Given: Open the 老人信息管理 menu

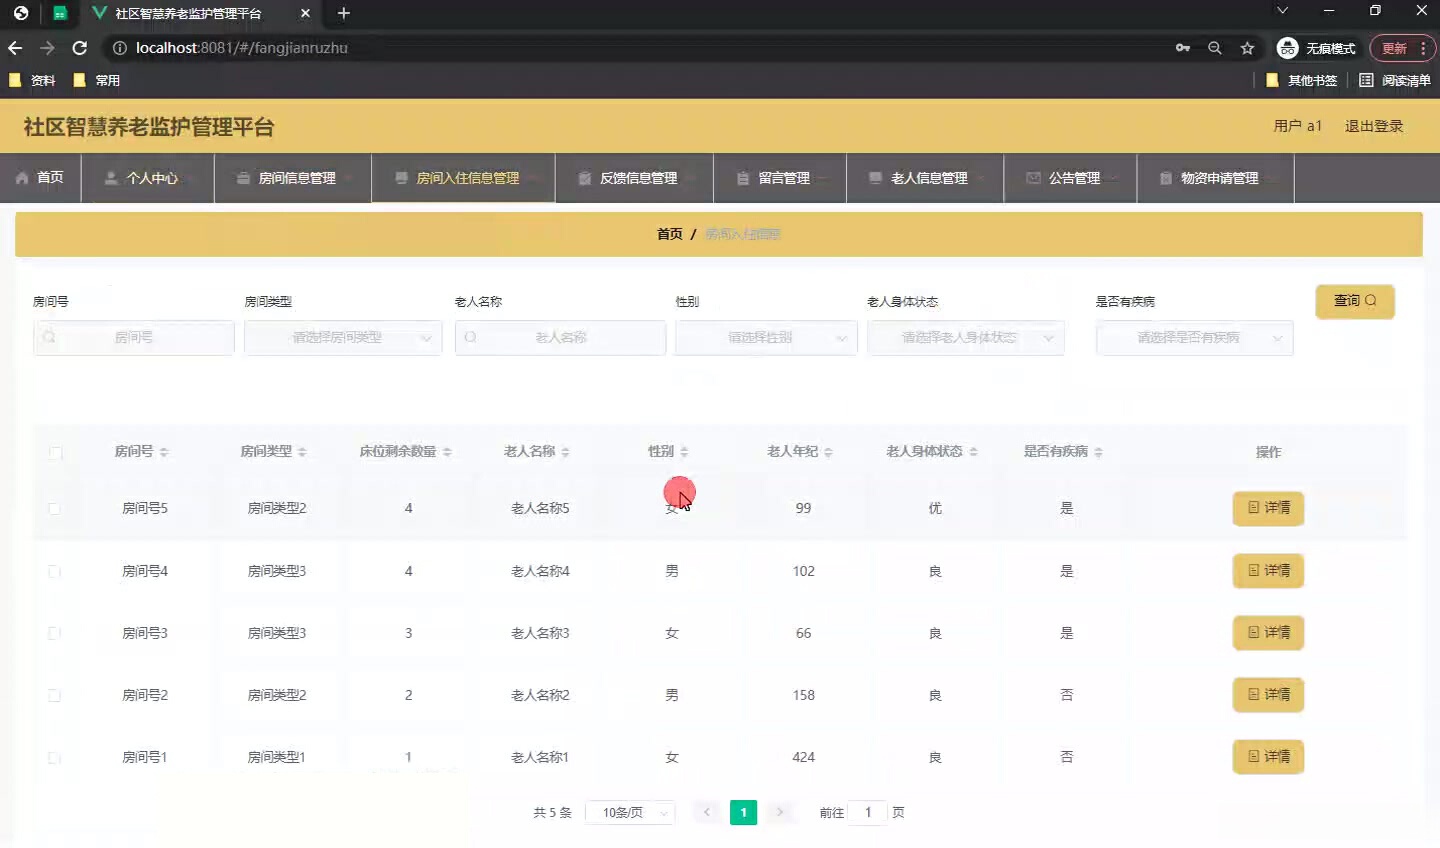Looking at the screenshot, I should click(925, 178).
